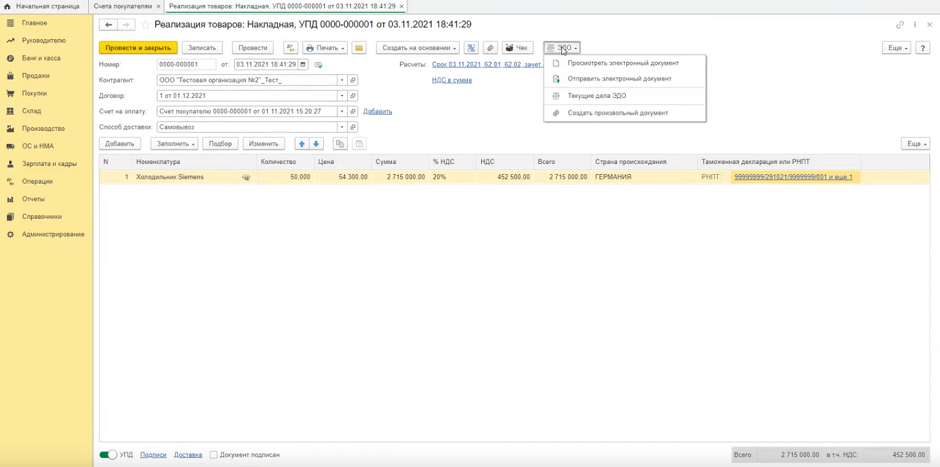
Task: Click the back navigation arrow
Action: [x=108, y=25]
